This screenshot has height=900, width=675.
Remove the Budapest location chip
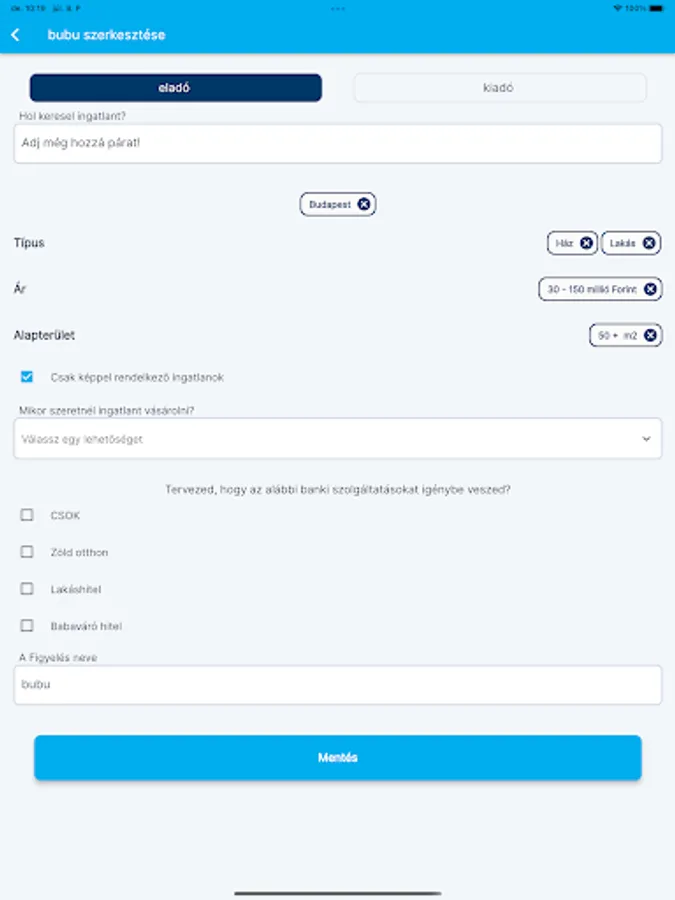tap(364, 204)
